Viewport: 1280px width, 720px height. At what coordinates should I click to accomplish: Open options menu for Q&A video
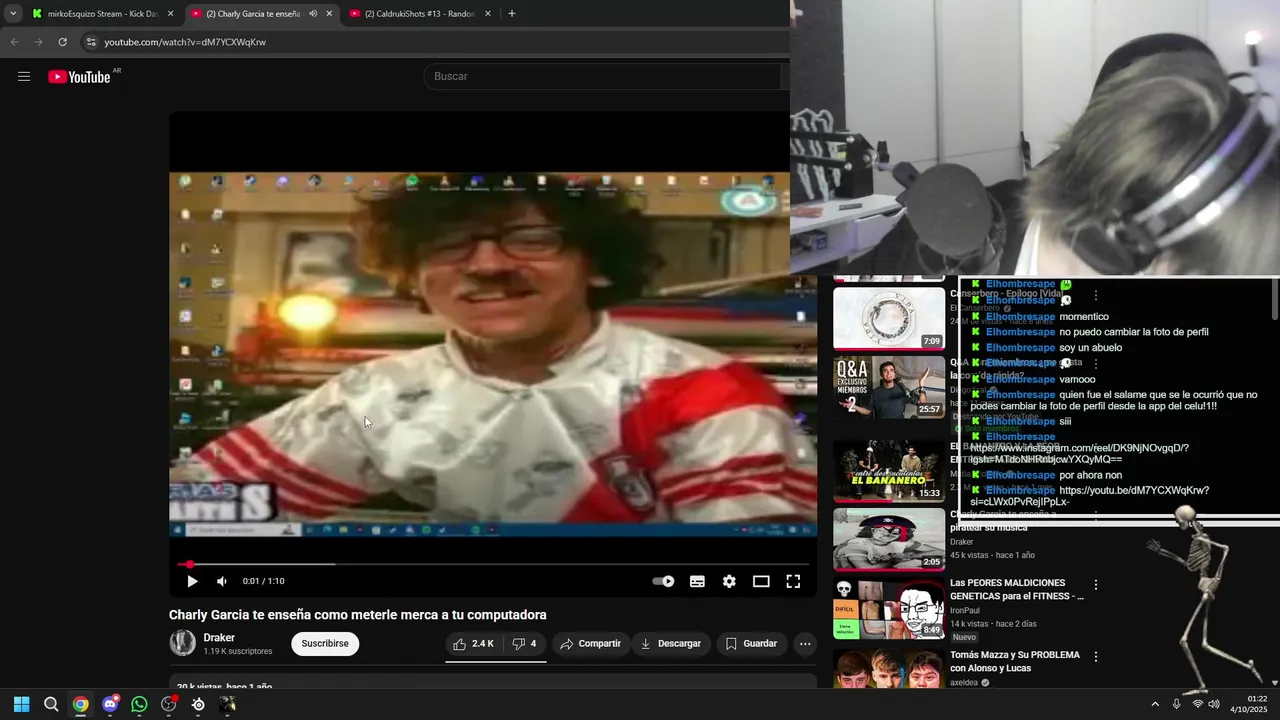click(x=1096, y=364)
